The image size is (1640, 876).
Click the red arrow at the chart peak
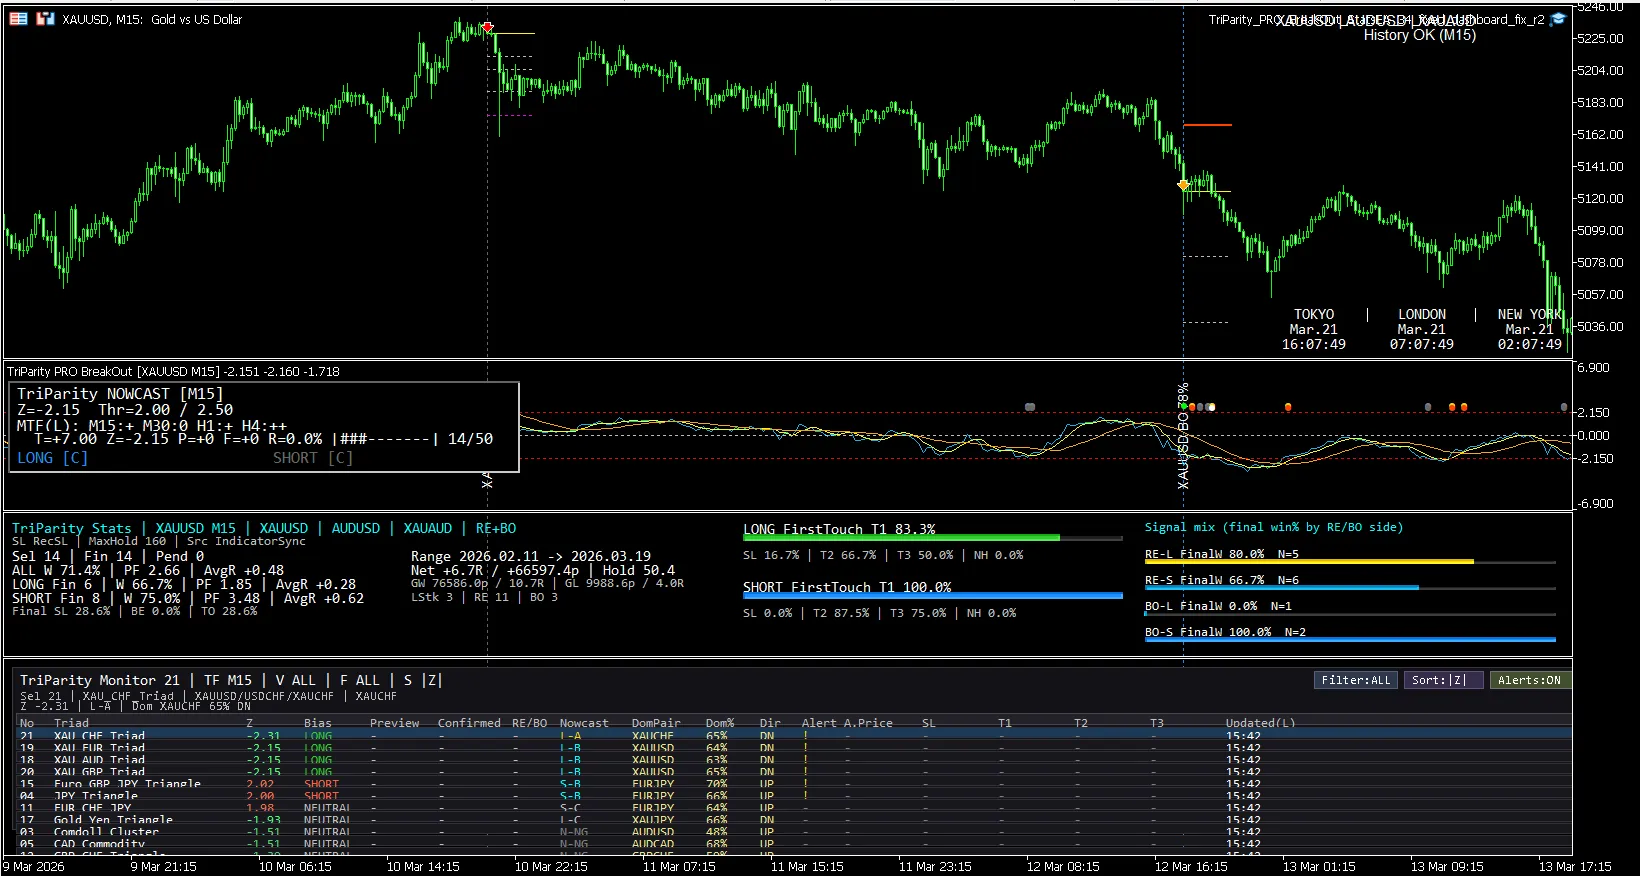click(x=488, y=28)
